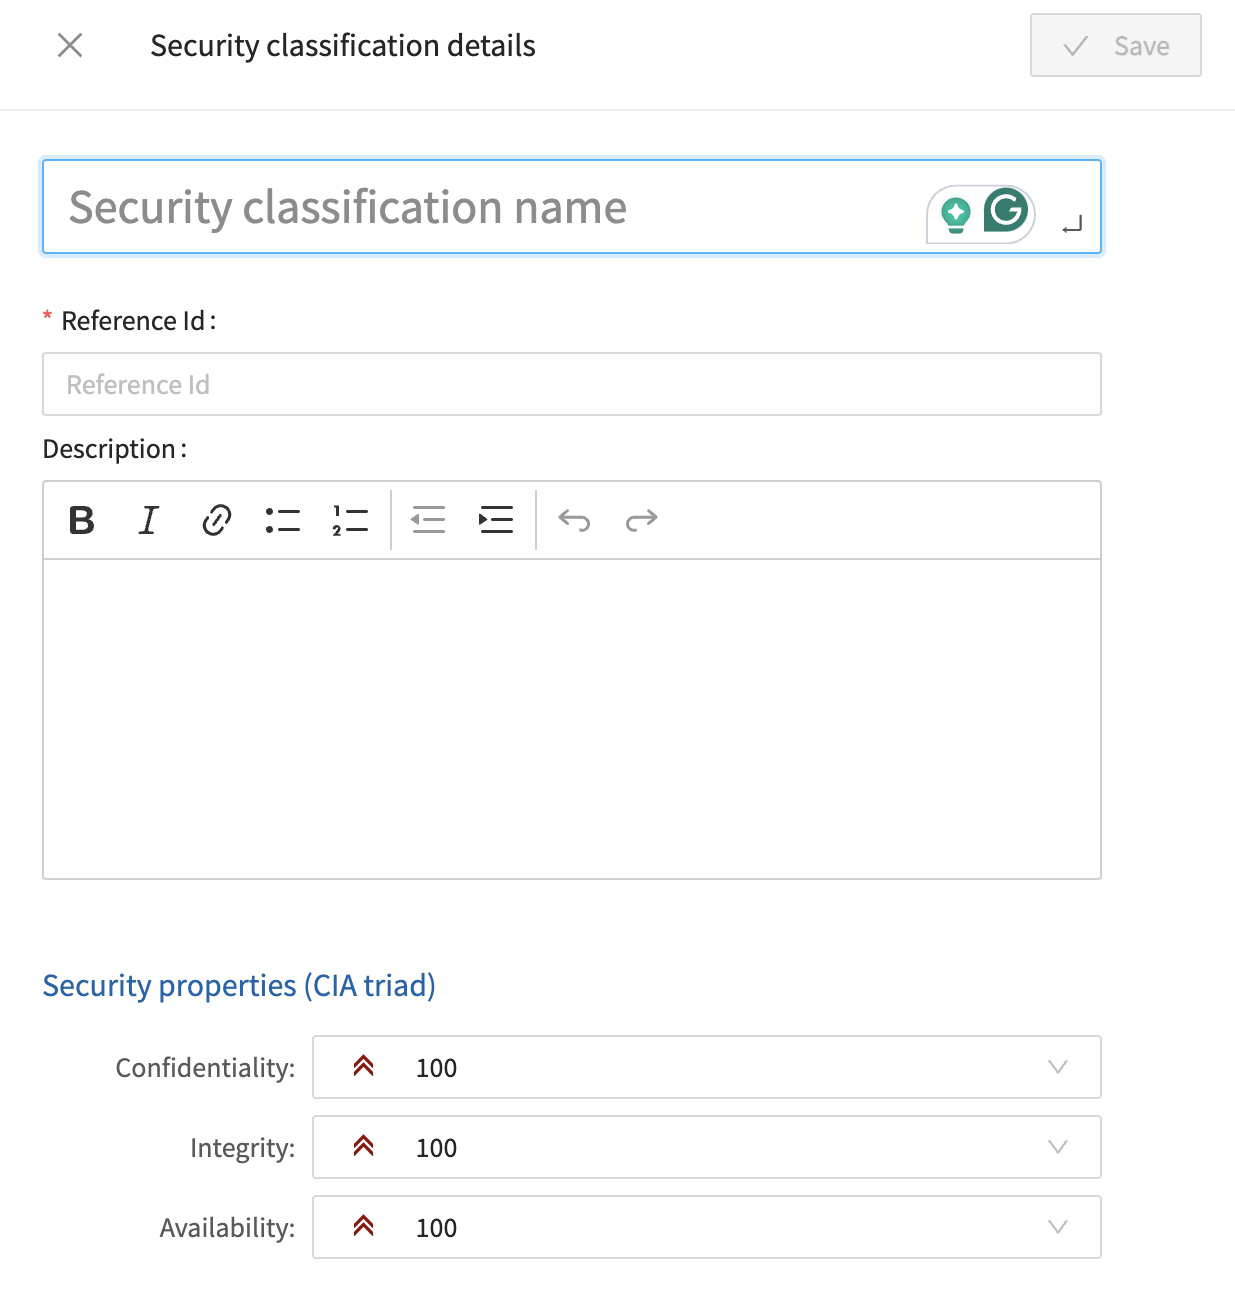Image resolution: width=1235 pixels, height=1293 pixels.
Task: Click the Grammarly lightbulb suggestion icon
Action: (x=957, y=211)
